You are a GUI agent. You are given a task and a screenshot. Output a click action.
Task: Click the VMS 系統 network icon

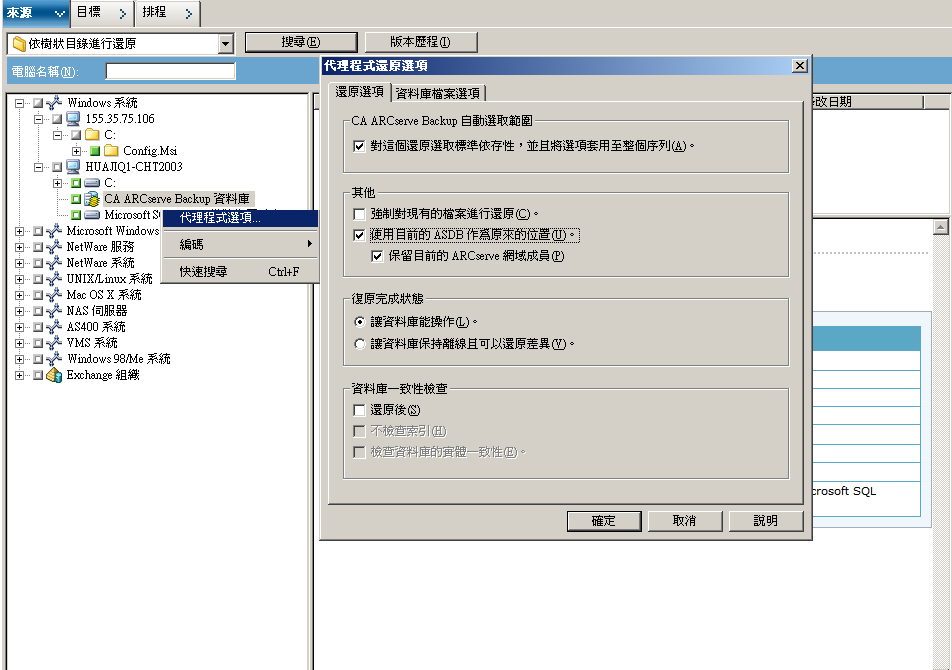tap(54, 342)
